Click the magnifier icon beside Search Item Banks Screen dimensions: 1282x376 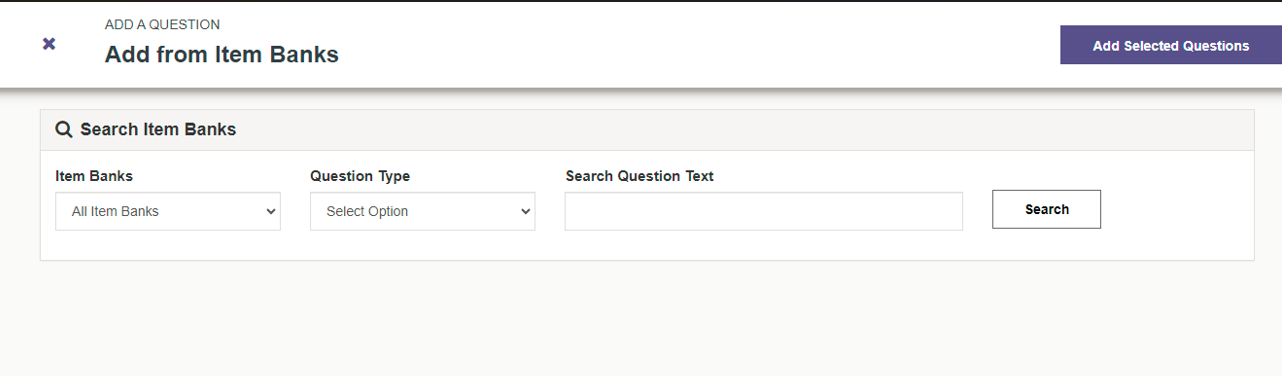click(x=64, y=129)
